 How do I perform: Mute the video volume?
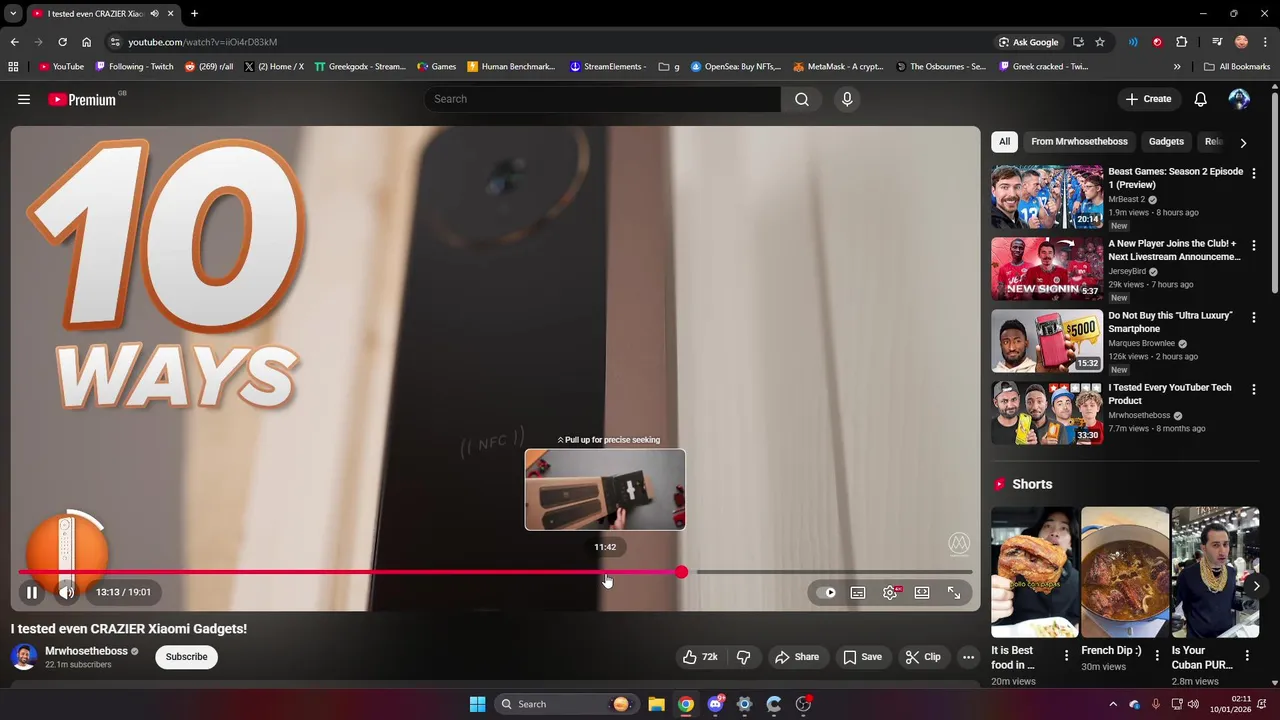(x=67, y=593)
